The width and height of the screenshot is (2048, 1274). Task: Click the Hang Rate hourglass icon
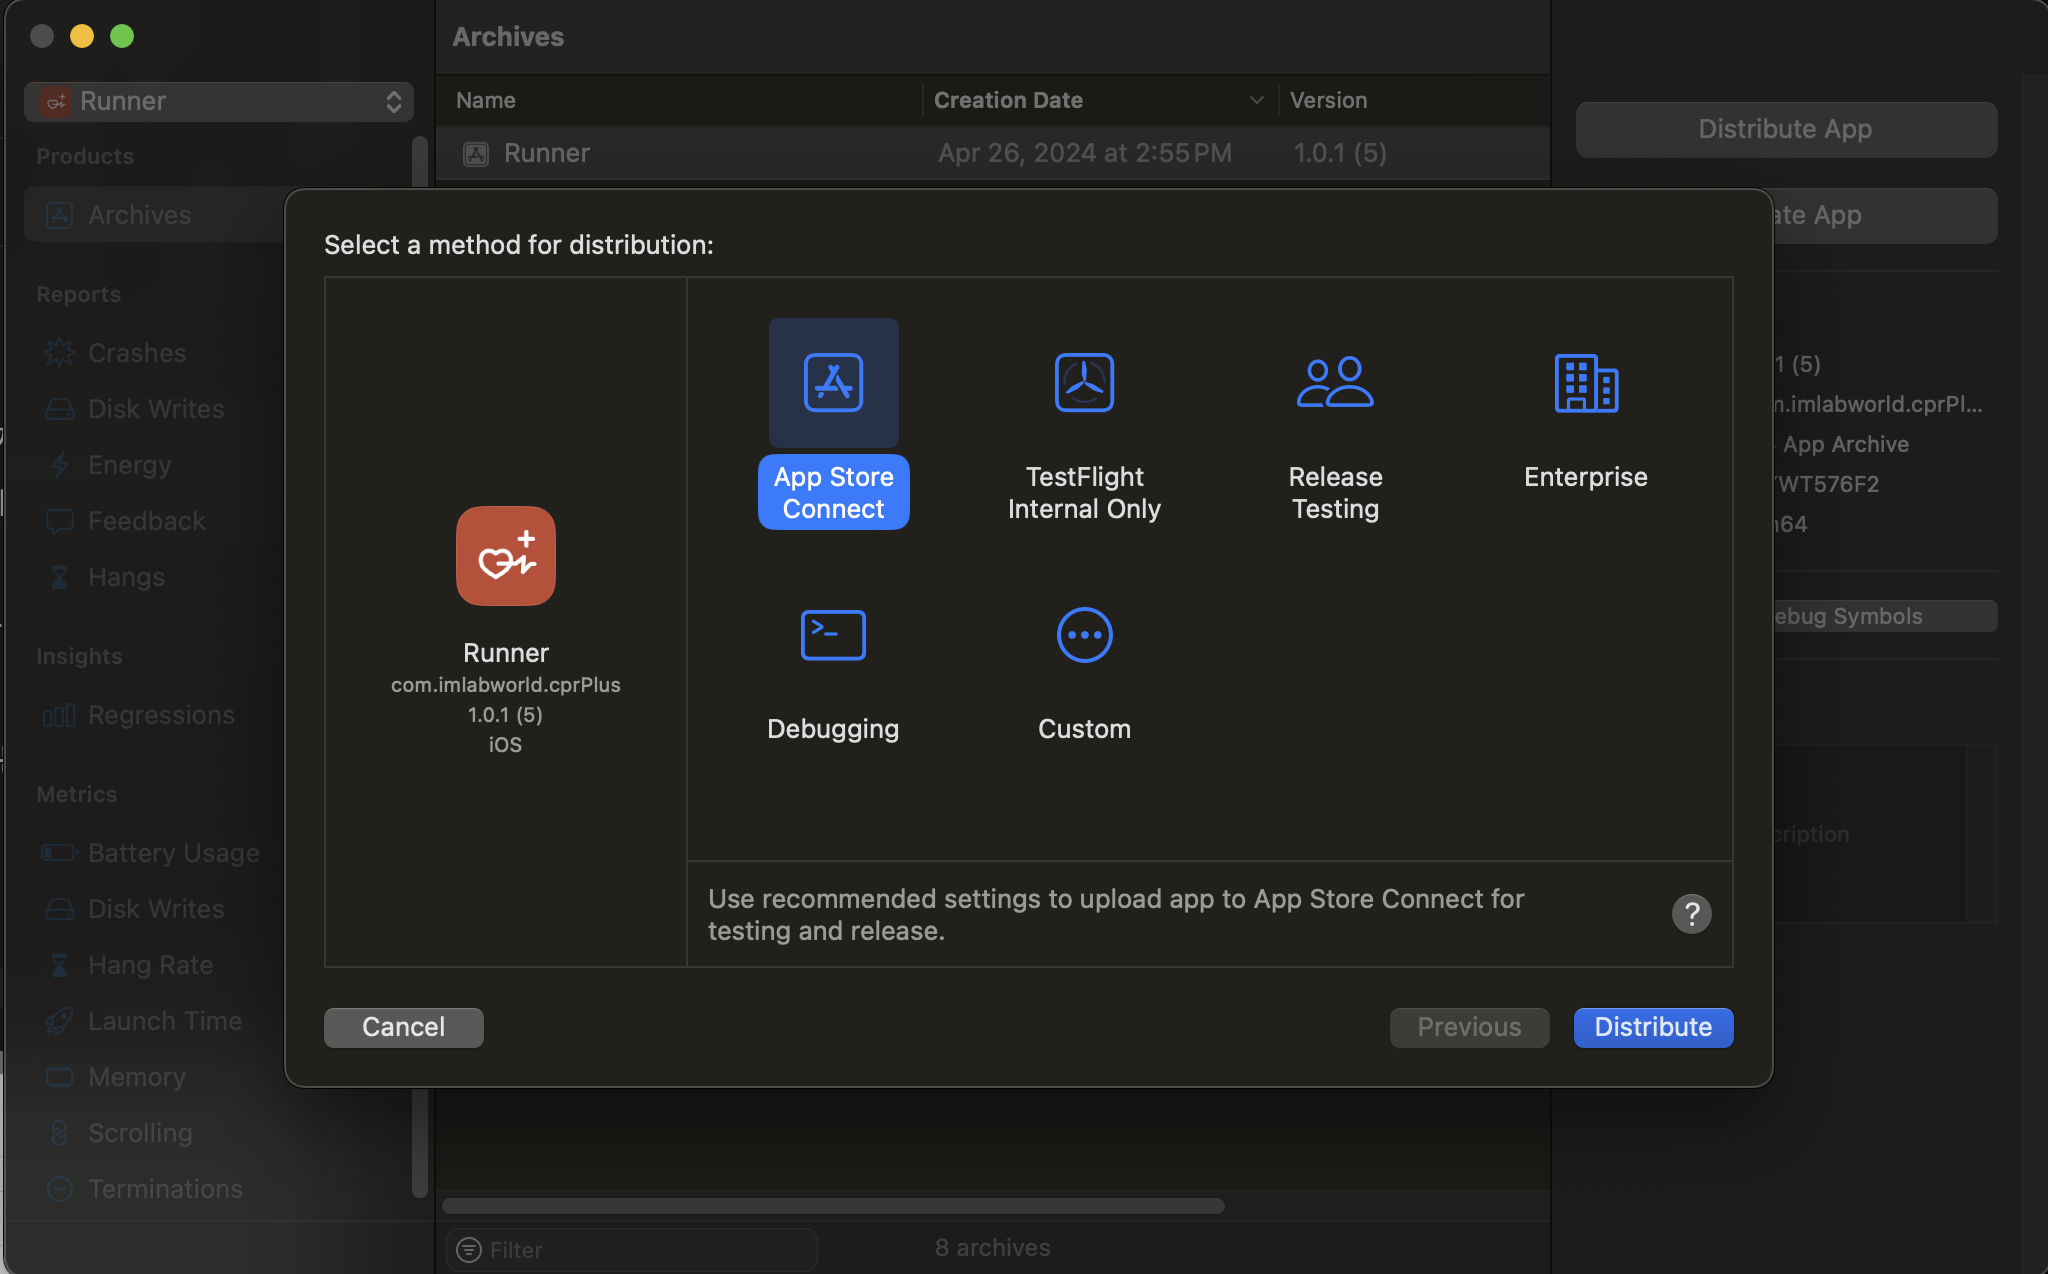point(60,965)
